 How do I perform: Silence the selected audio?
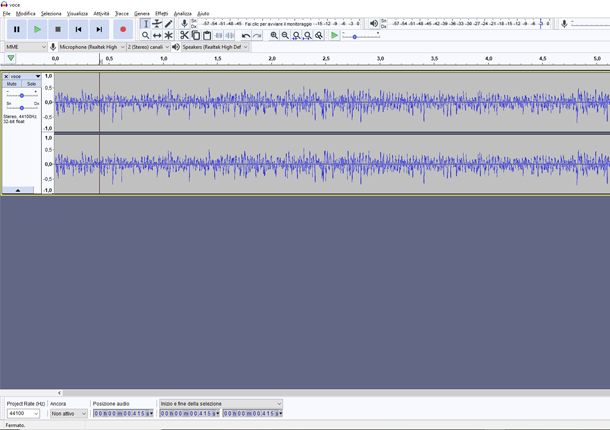point(230,35)
